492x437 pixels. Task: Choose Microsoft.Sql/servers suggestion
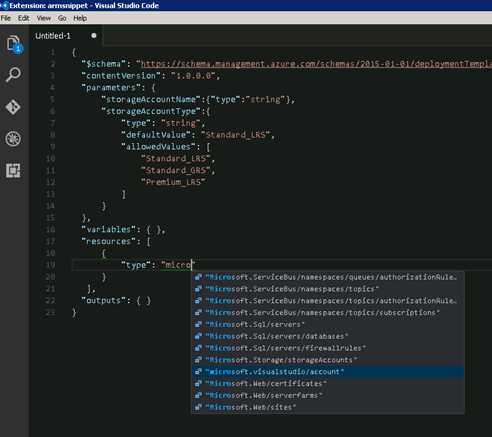coord(328,324)
